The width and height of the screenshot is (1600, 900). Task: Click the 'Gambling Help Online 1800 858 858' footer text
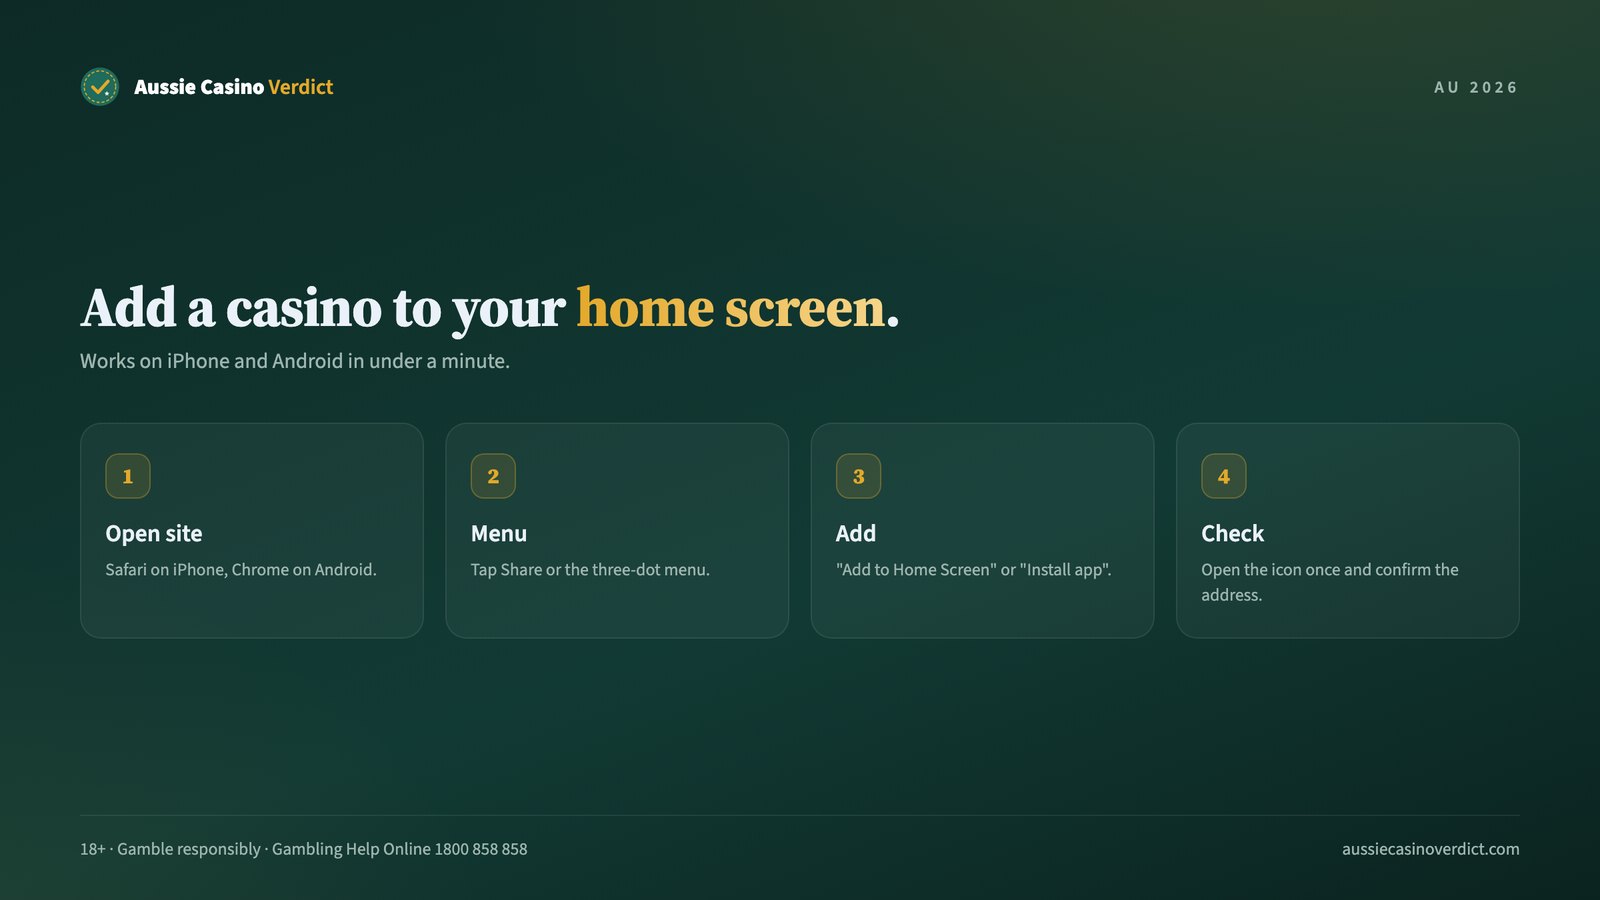(x=400, y=849)
